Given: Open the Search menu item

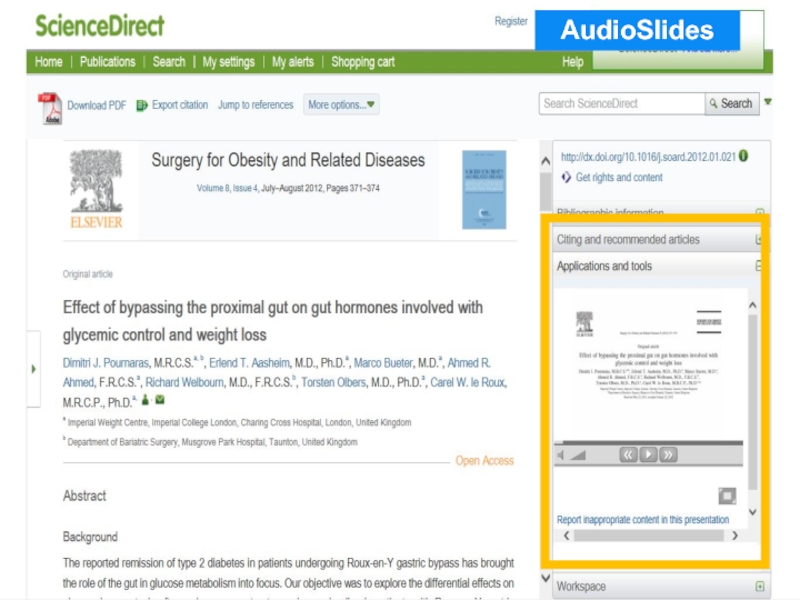Looking at the screenshot, I should coord(169,62).
